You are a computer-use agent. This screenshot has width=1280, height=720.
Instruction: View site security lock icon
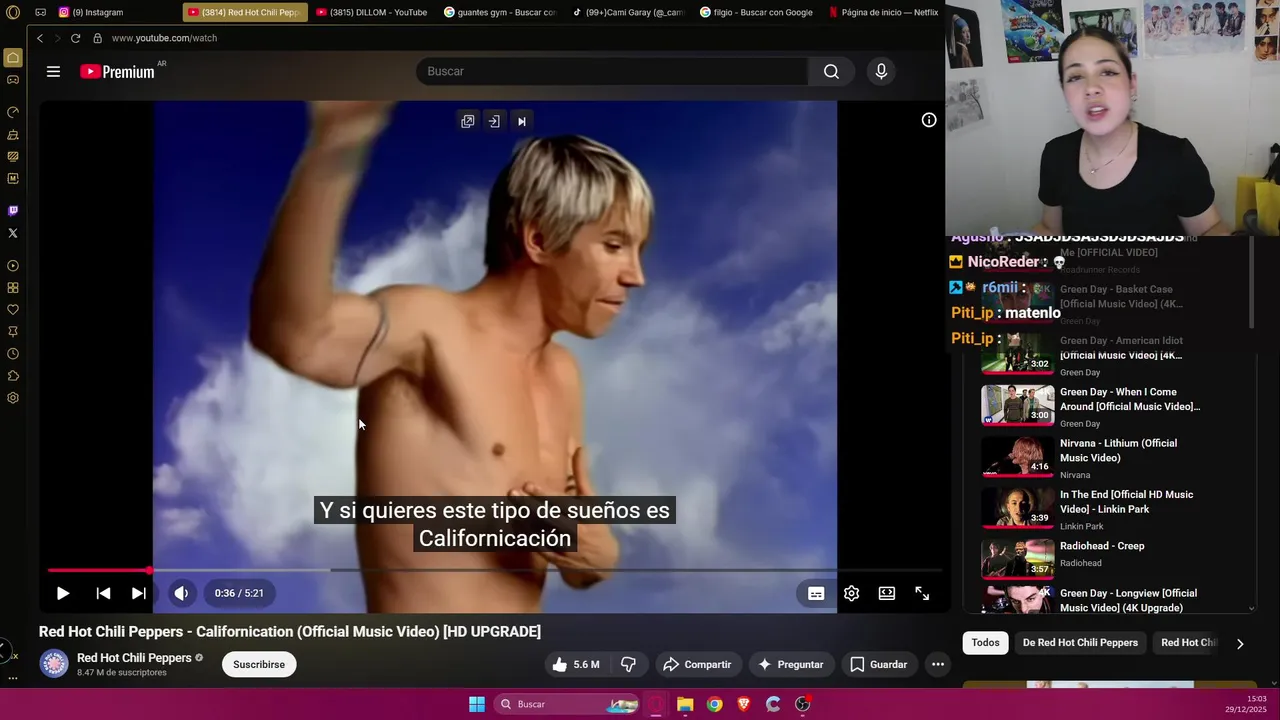tap(97, 38)
